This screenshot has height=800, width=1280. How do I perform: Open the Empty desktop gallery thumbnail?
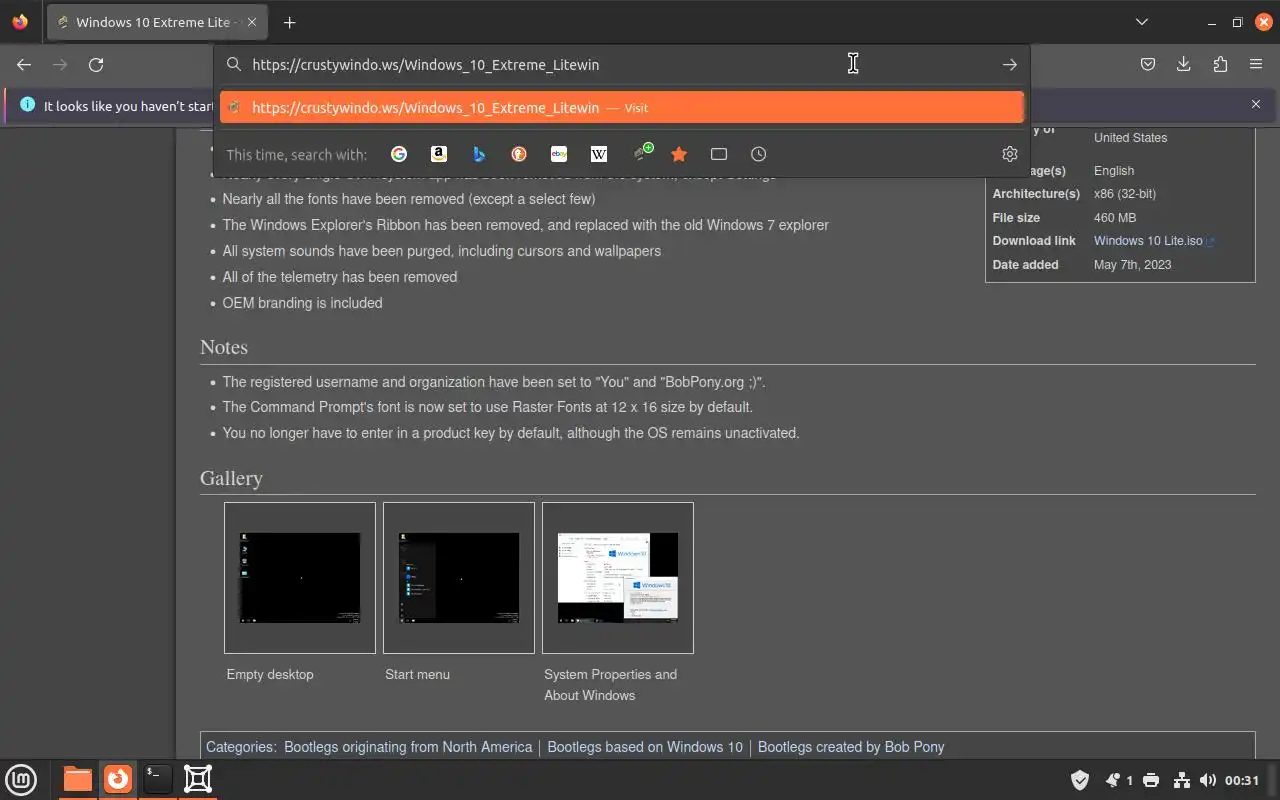pyautogui.click(x=300, y=578)
